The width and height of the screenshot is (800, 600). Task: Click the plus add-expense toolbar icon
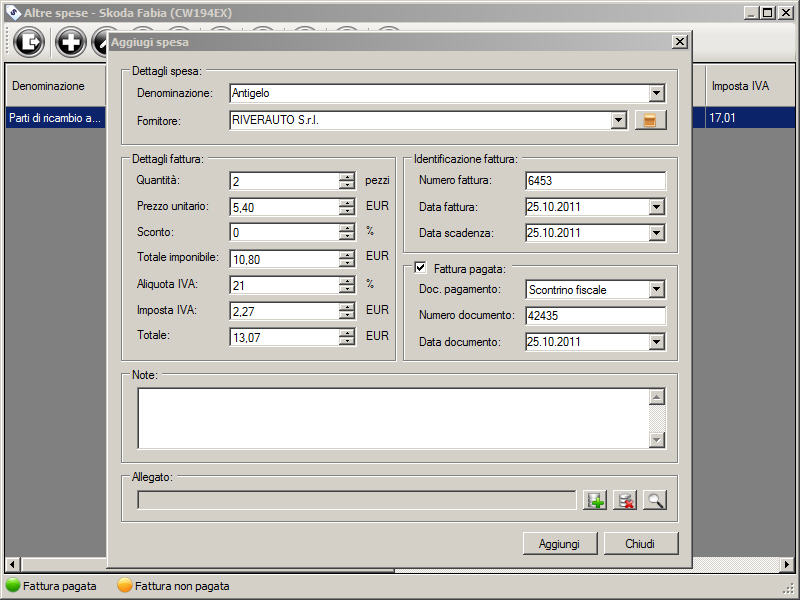point(70,41)
